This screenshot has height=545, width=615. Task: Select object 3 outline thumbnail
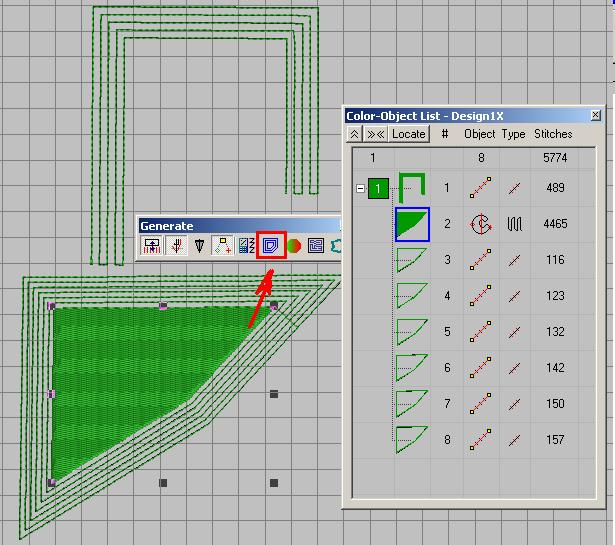(x=412, y=260)
